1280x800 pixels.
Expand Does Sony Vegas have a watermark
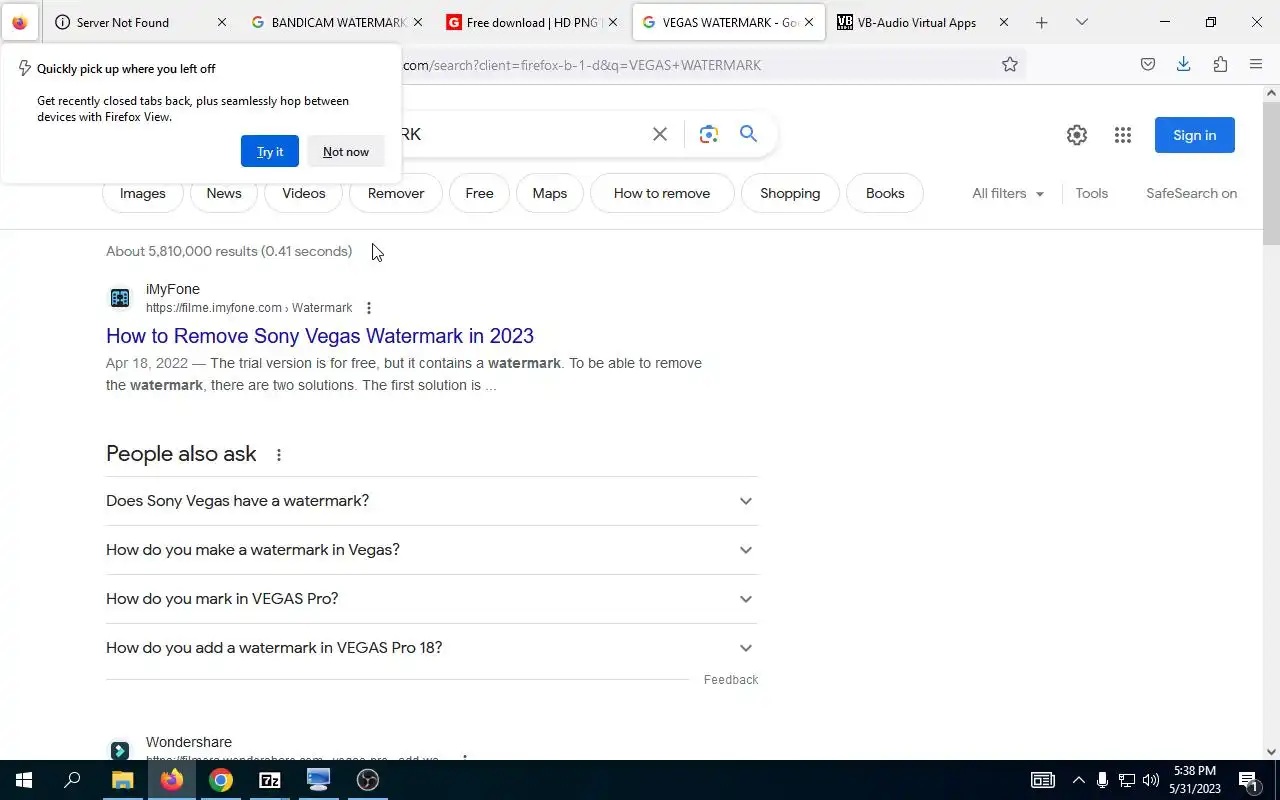[x=431, y=501]
